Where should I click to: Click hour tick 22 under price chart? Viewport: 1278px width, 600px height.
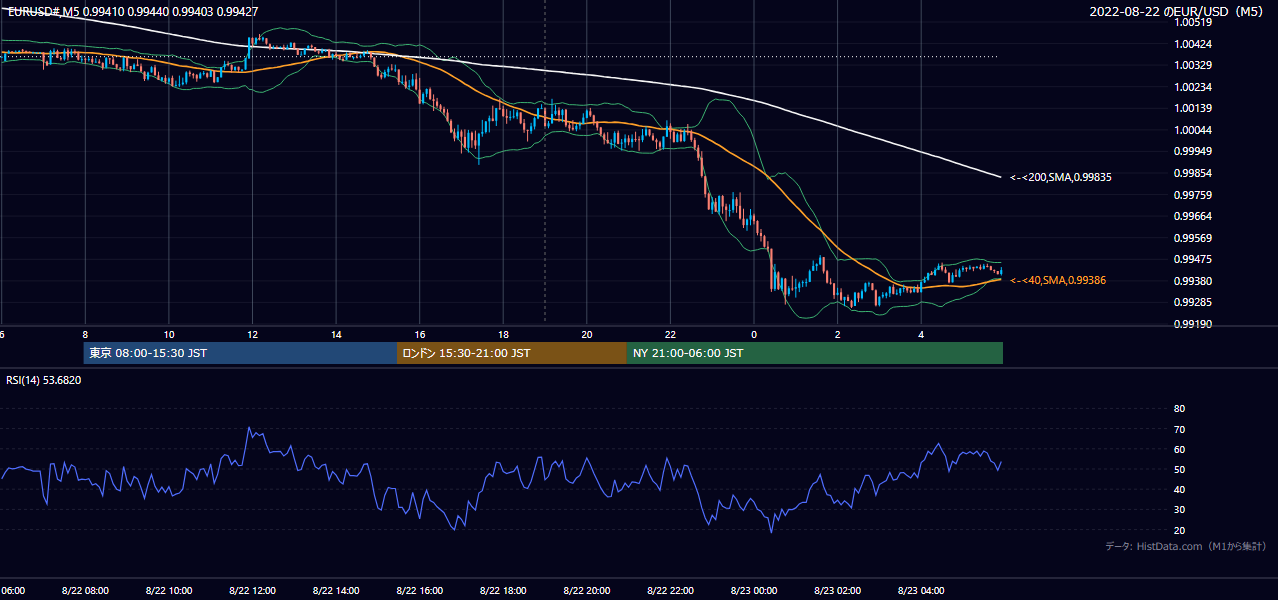(670, 334)
